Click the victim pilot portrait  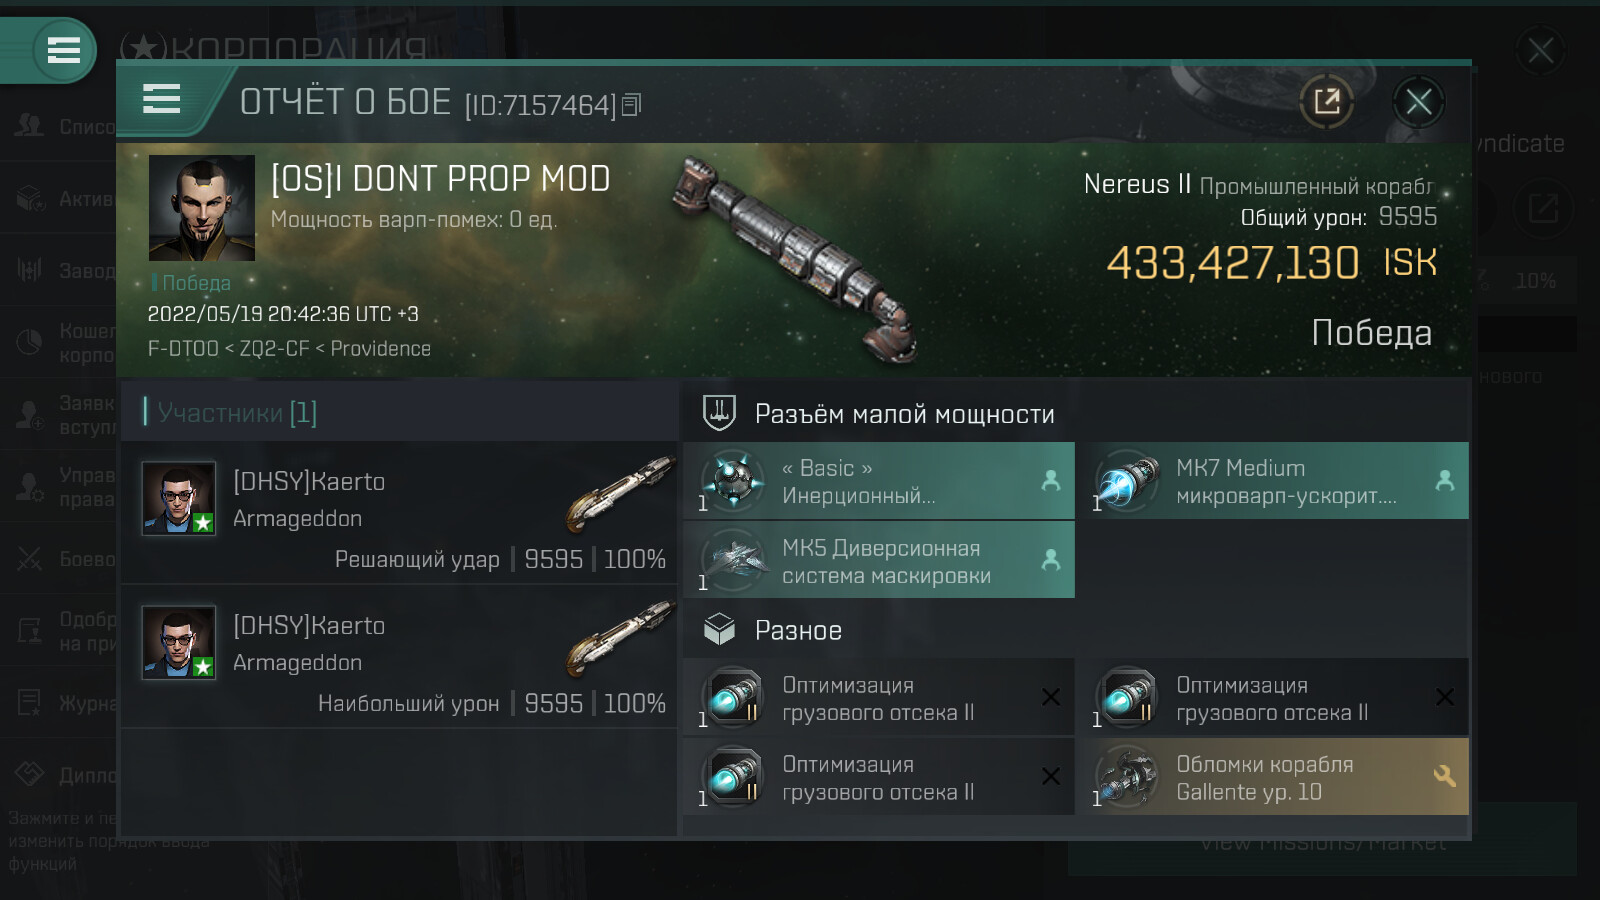202,208
